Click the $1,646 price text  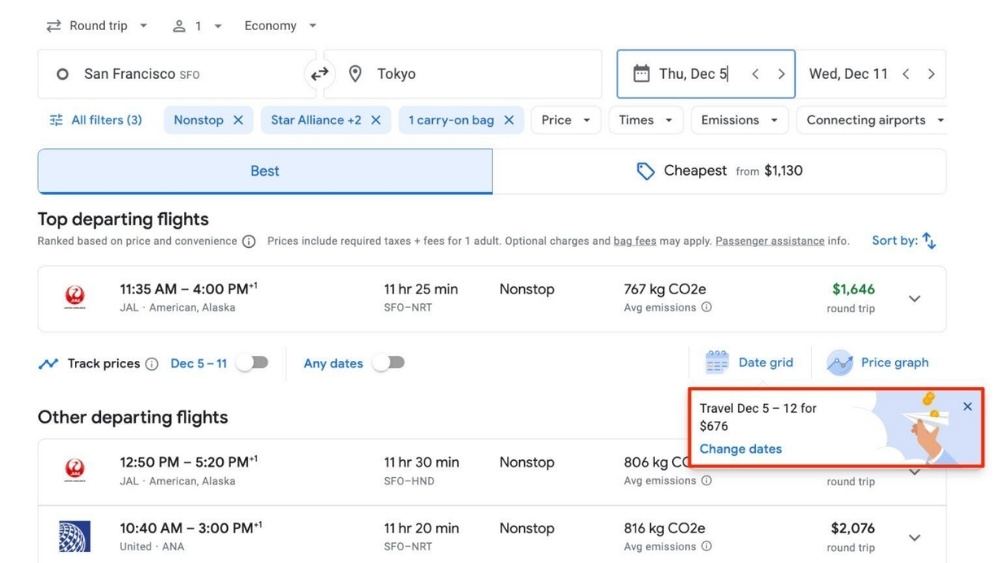click(x=853, y=289)
